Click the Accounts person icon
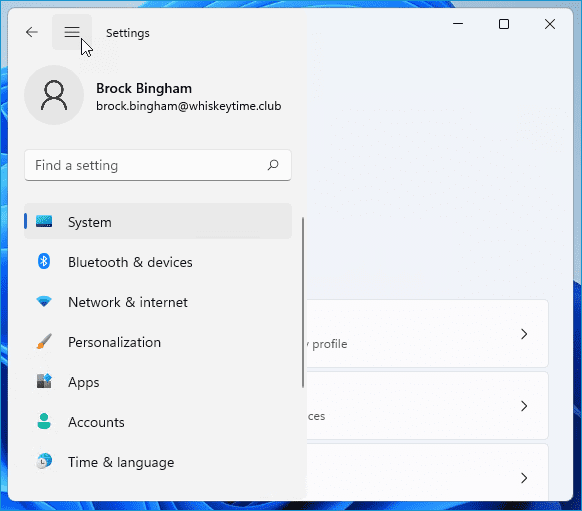This screenshot has height=511, width=582. [44, 421]
